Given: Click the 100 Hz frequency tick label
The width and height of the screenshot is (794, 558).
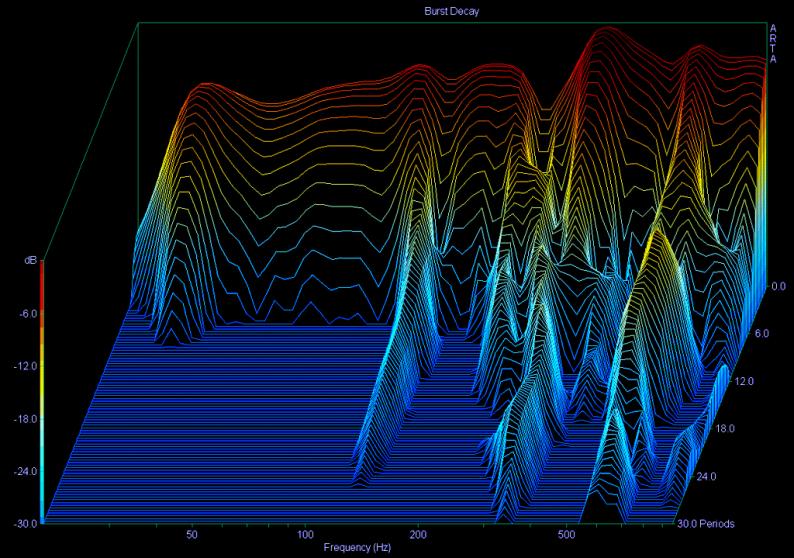Looking at the screenshot, I should point(305,535).
